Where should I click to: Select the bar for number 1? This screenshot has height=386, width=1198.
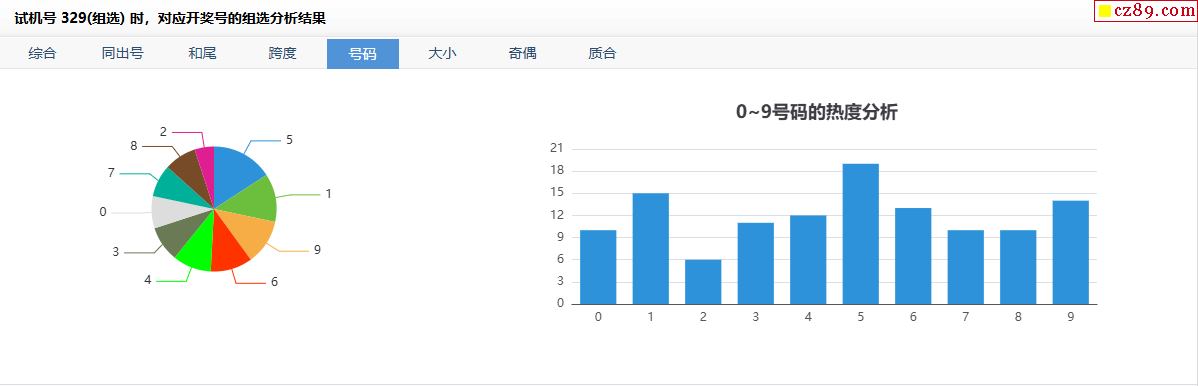point(650,248)
